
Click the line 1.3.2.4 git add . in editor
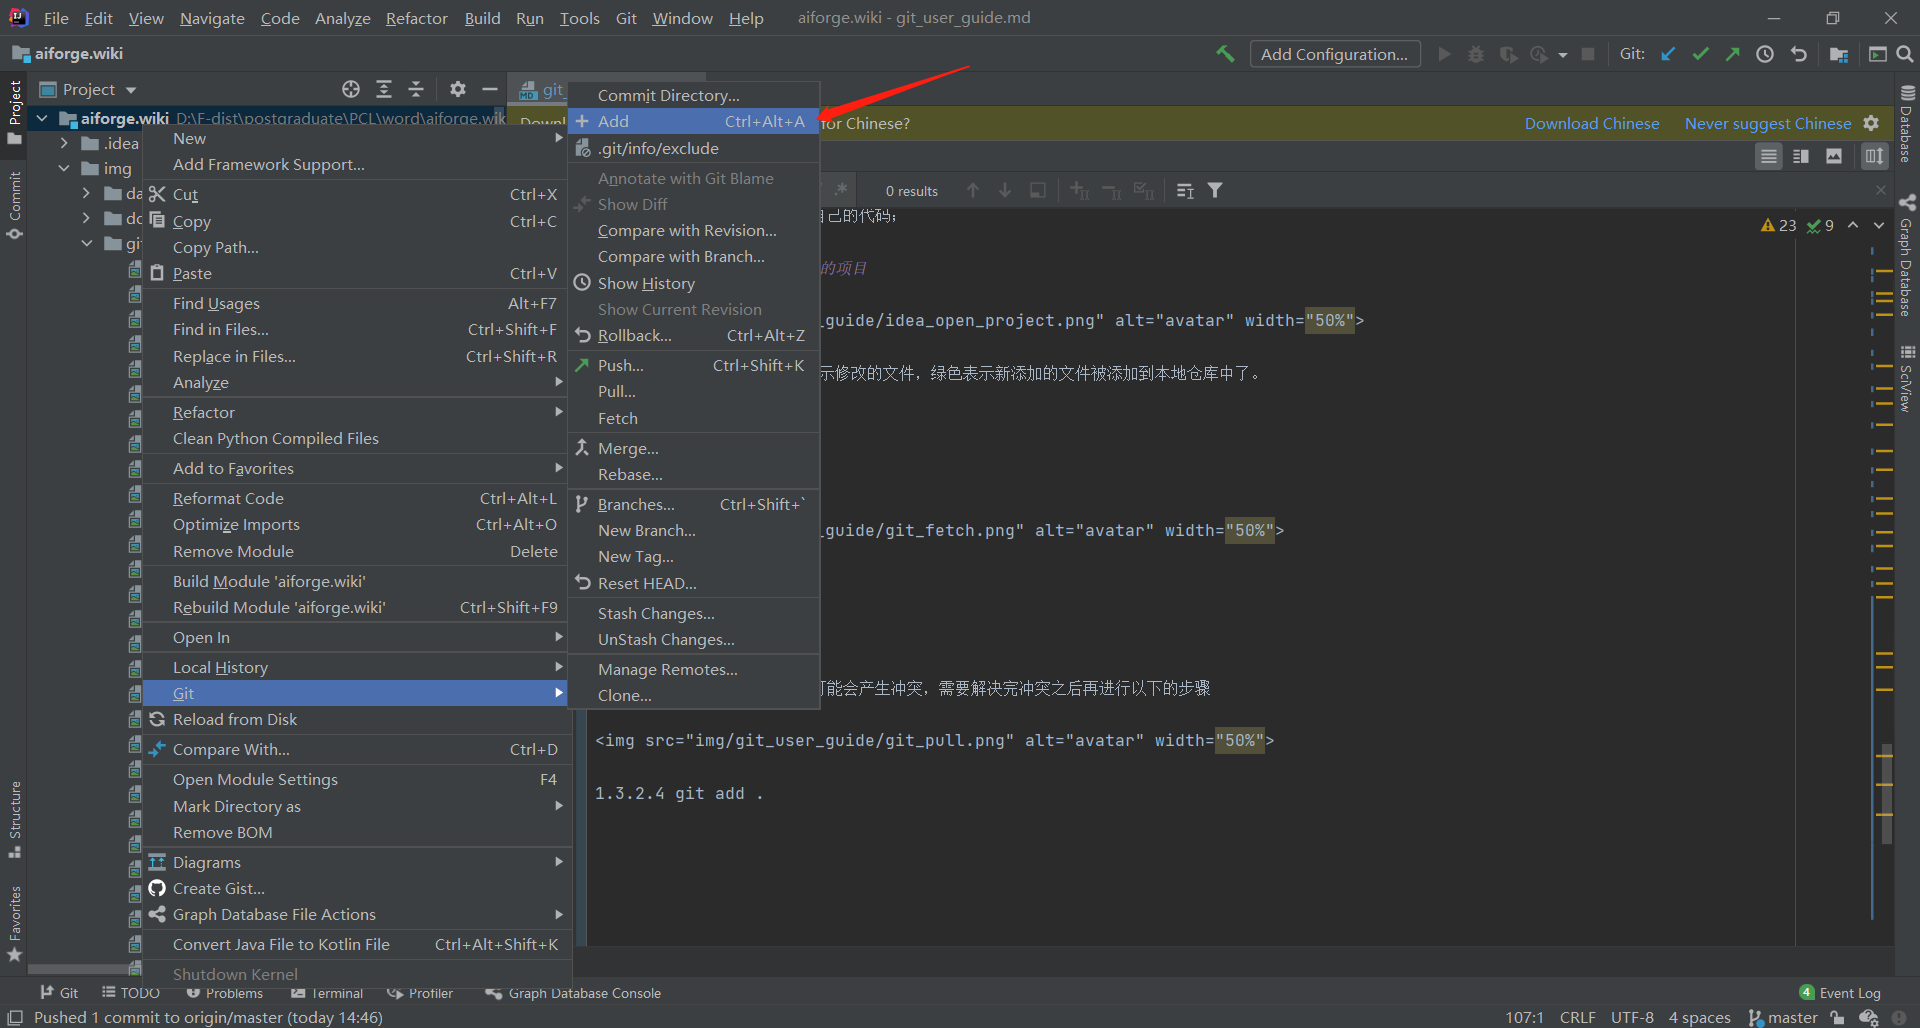pos(679,793)
